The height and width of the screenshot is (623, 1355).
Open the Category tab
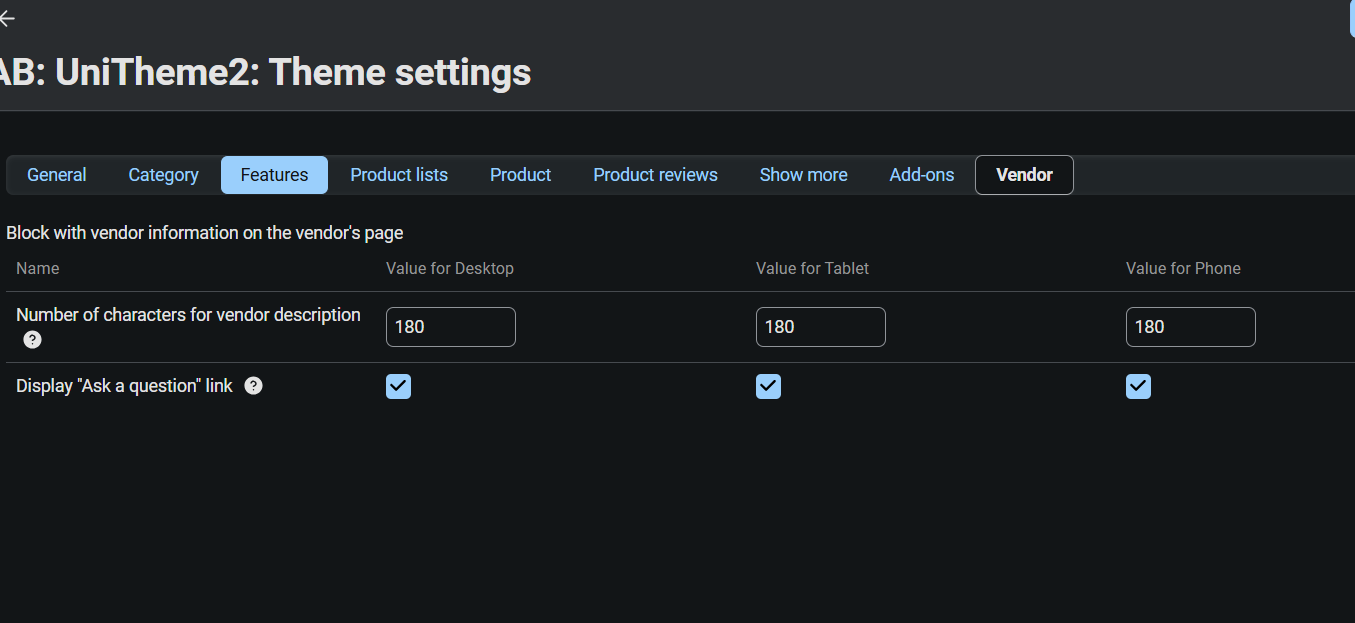163,175
